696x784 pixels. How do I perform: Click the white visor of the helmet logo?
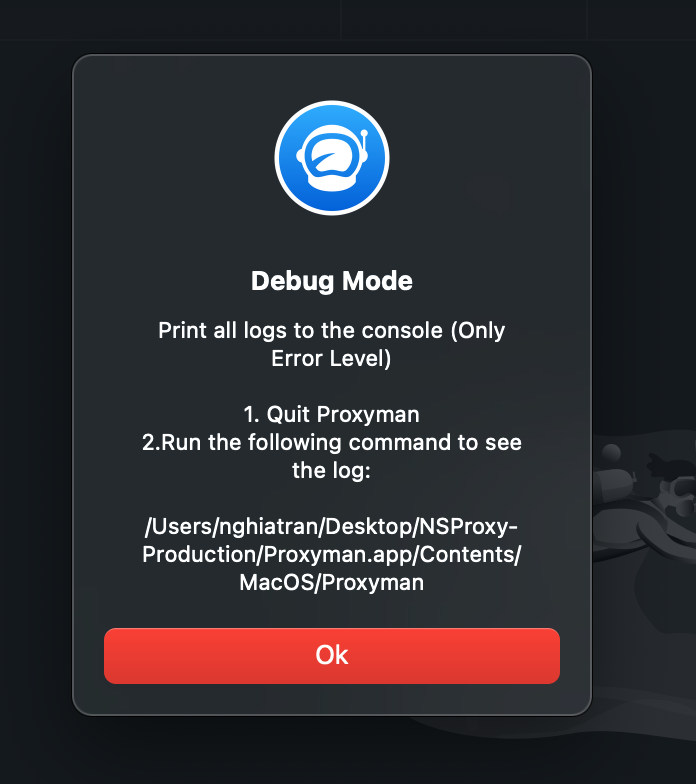332,158
